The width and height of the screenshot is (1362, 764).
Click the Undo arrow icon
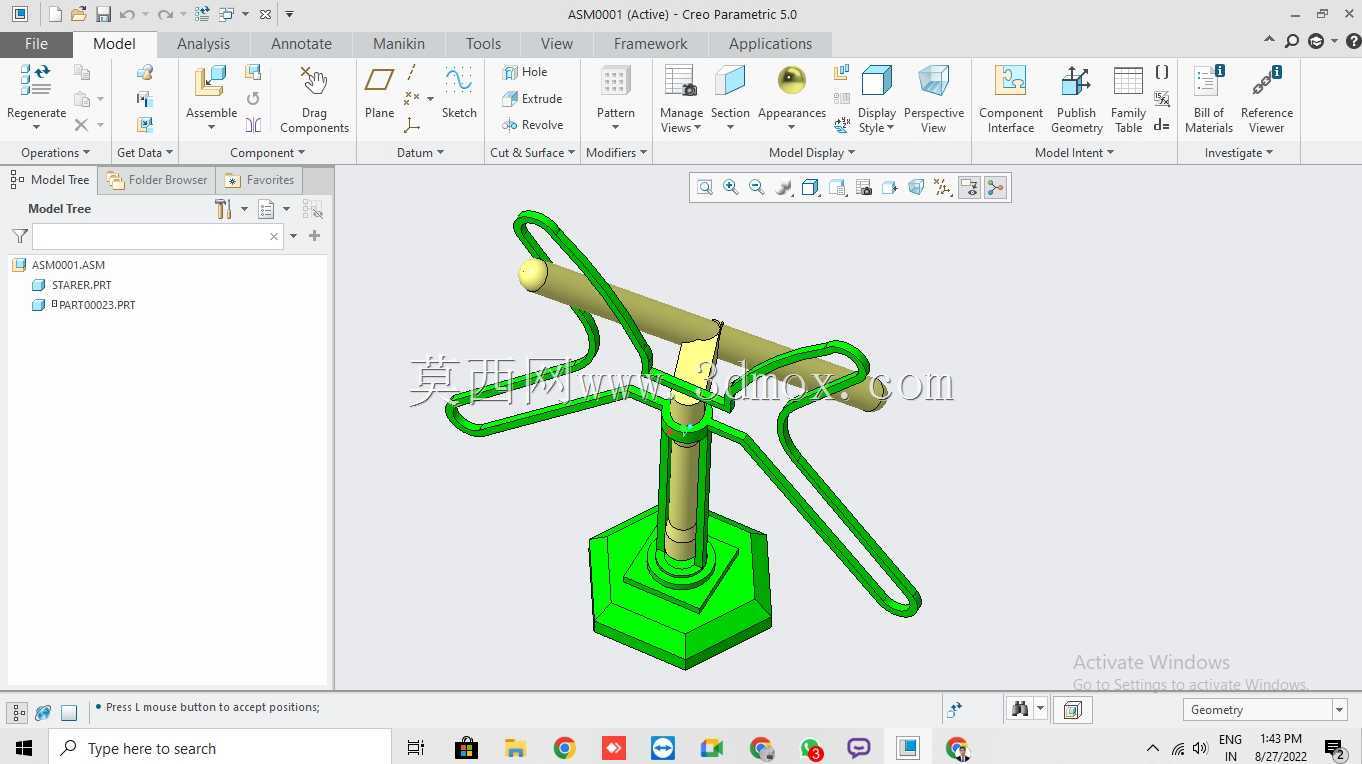point(127,14)
